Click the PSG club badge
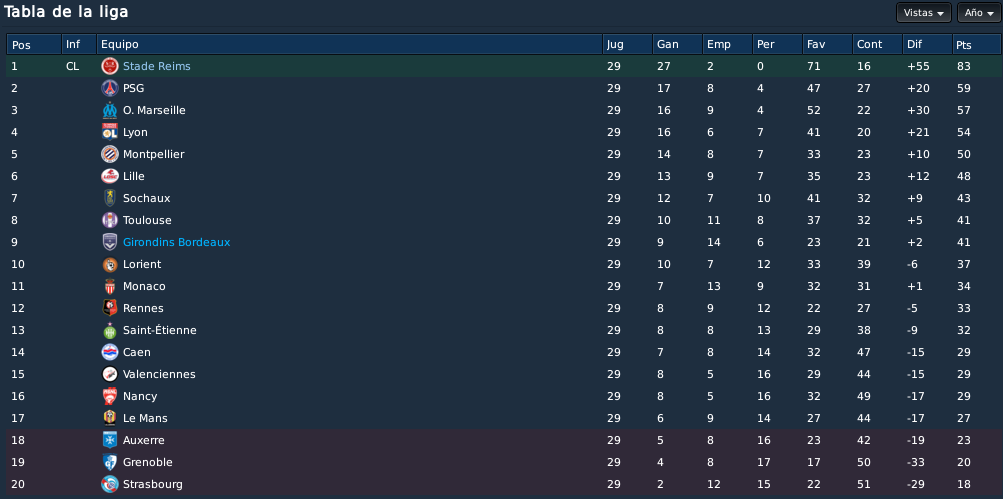 coord(110,88)
